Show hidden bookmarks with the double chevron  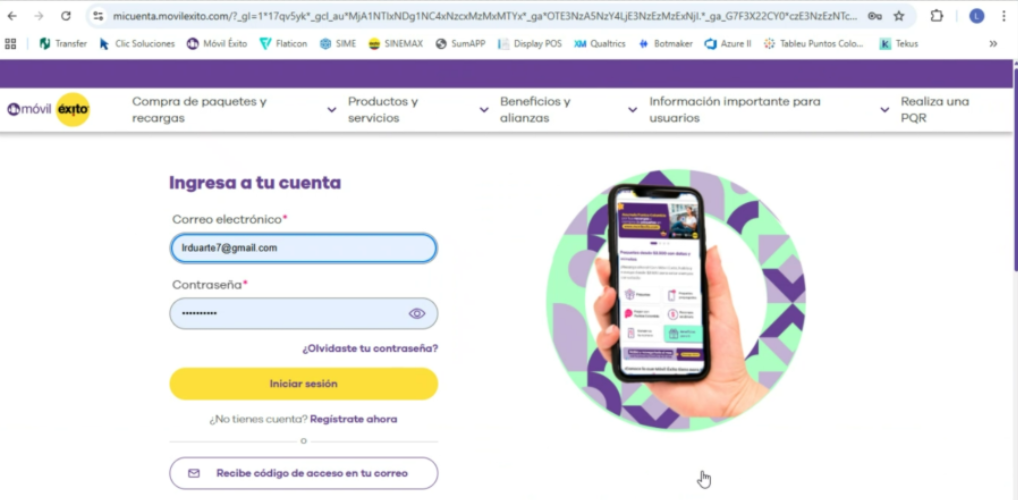tap(993, 44)
